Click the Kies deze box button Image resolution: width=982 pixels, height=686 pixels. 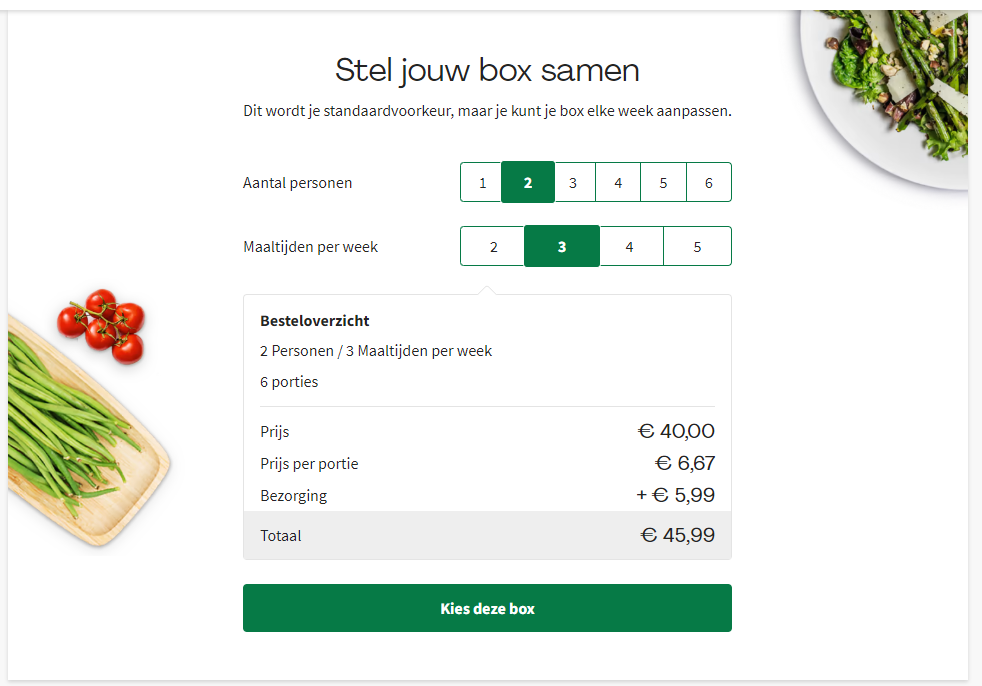coord(487,608)
